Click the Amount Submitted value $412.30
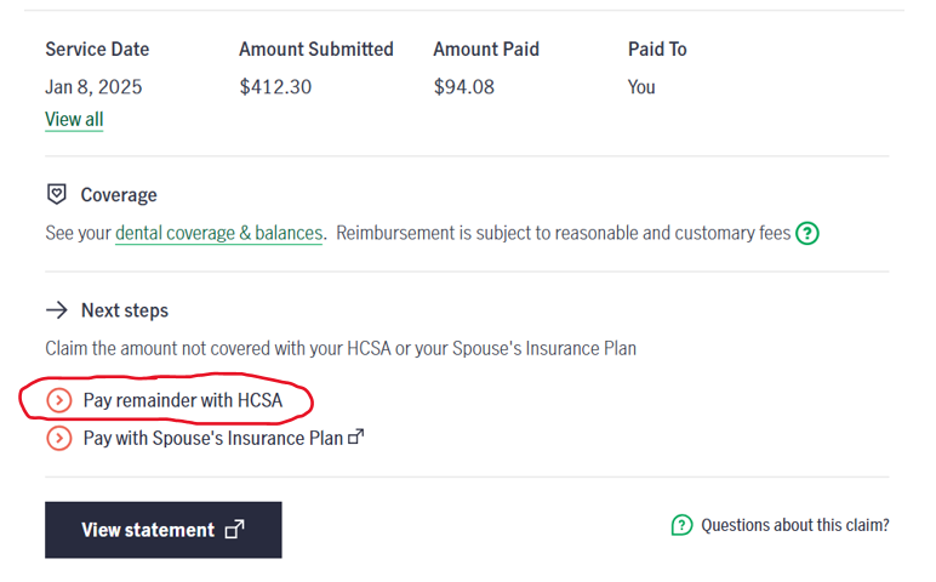936x582 pixels. pyautogui.click(x=276, y=87)
